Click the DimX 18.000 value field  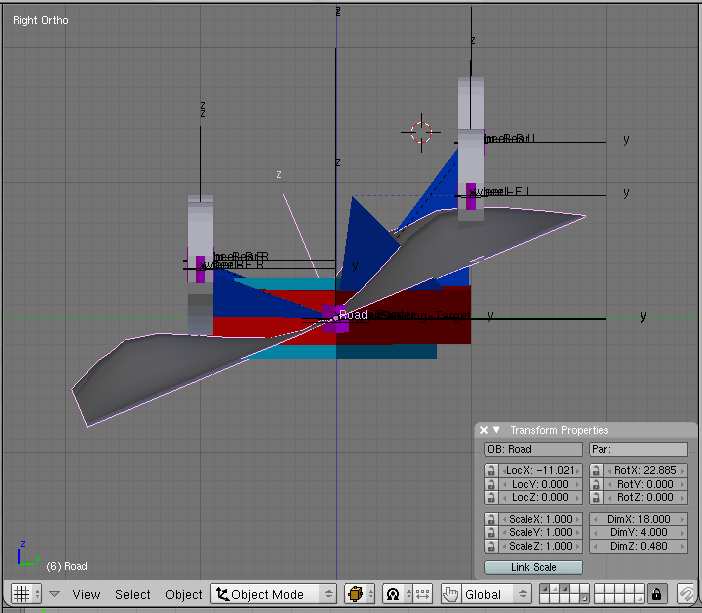tap(638, 519)
